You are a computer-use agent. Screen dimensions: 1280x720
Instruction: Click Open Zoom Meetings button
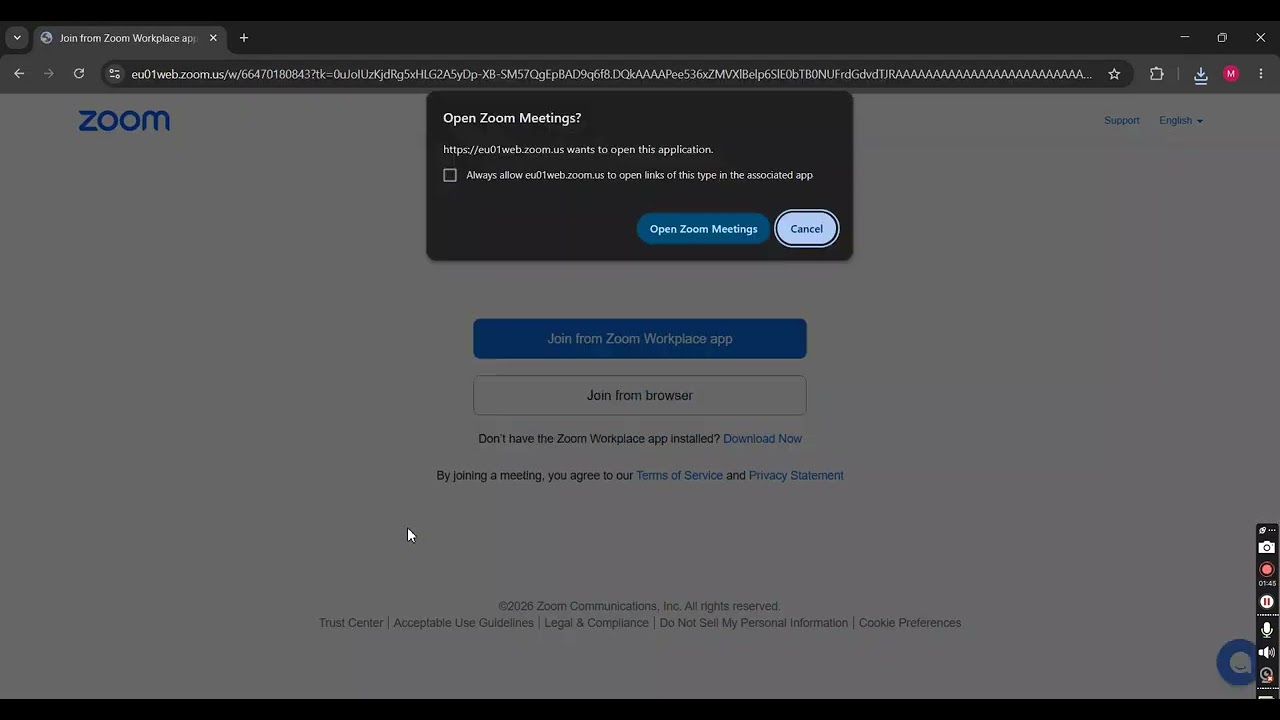point(704,229)
